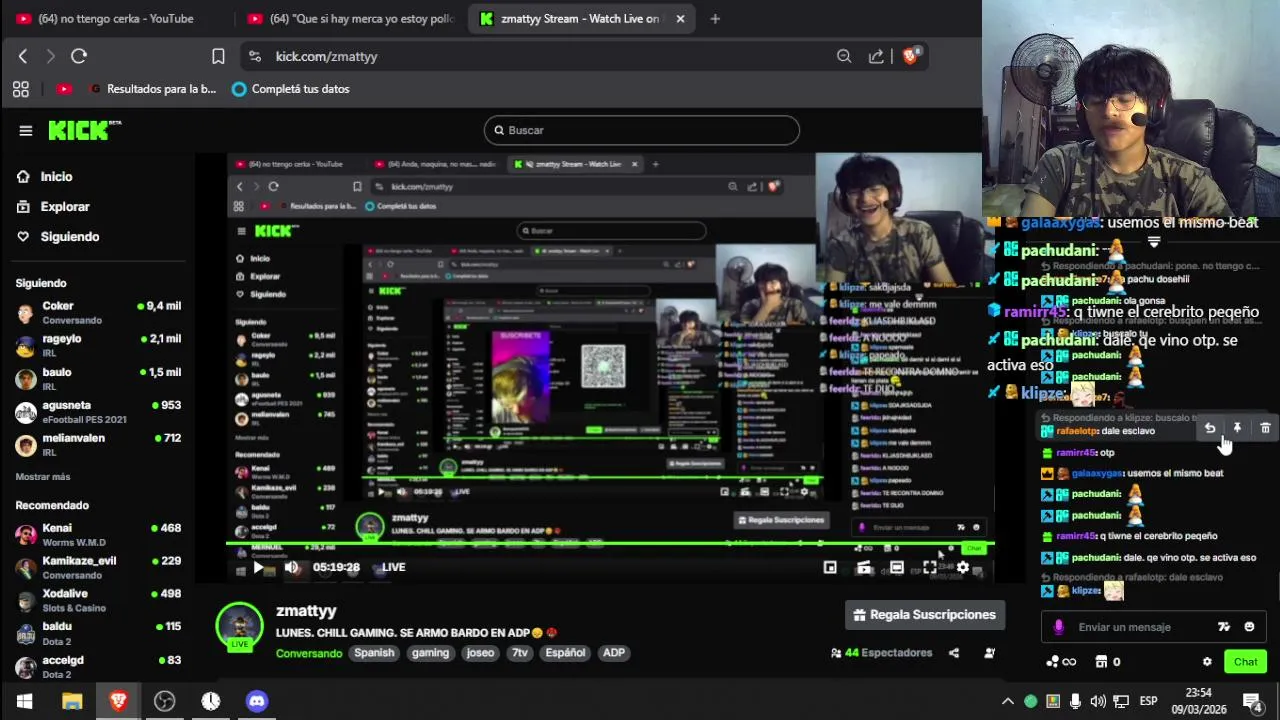
Task: Click the 7tv tag
Action: (519, 653)
